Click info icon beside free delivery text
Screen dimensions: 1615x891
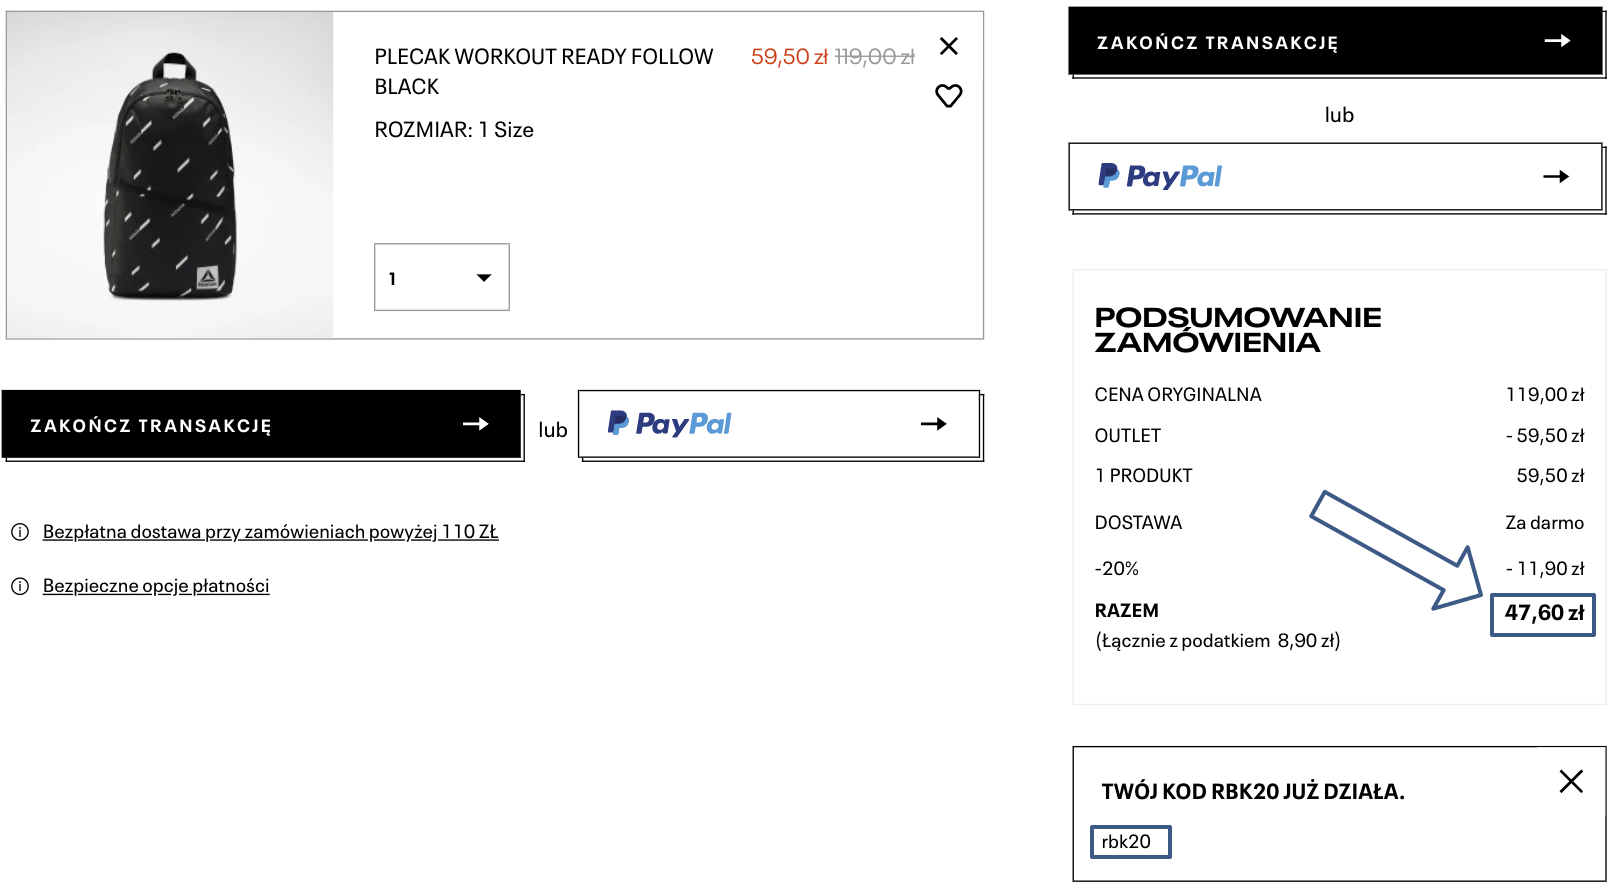20,532
